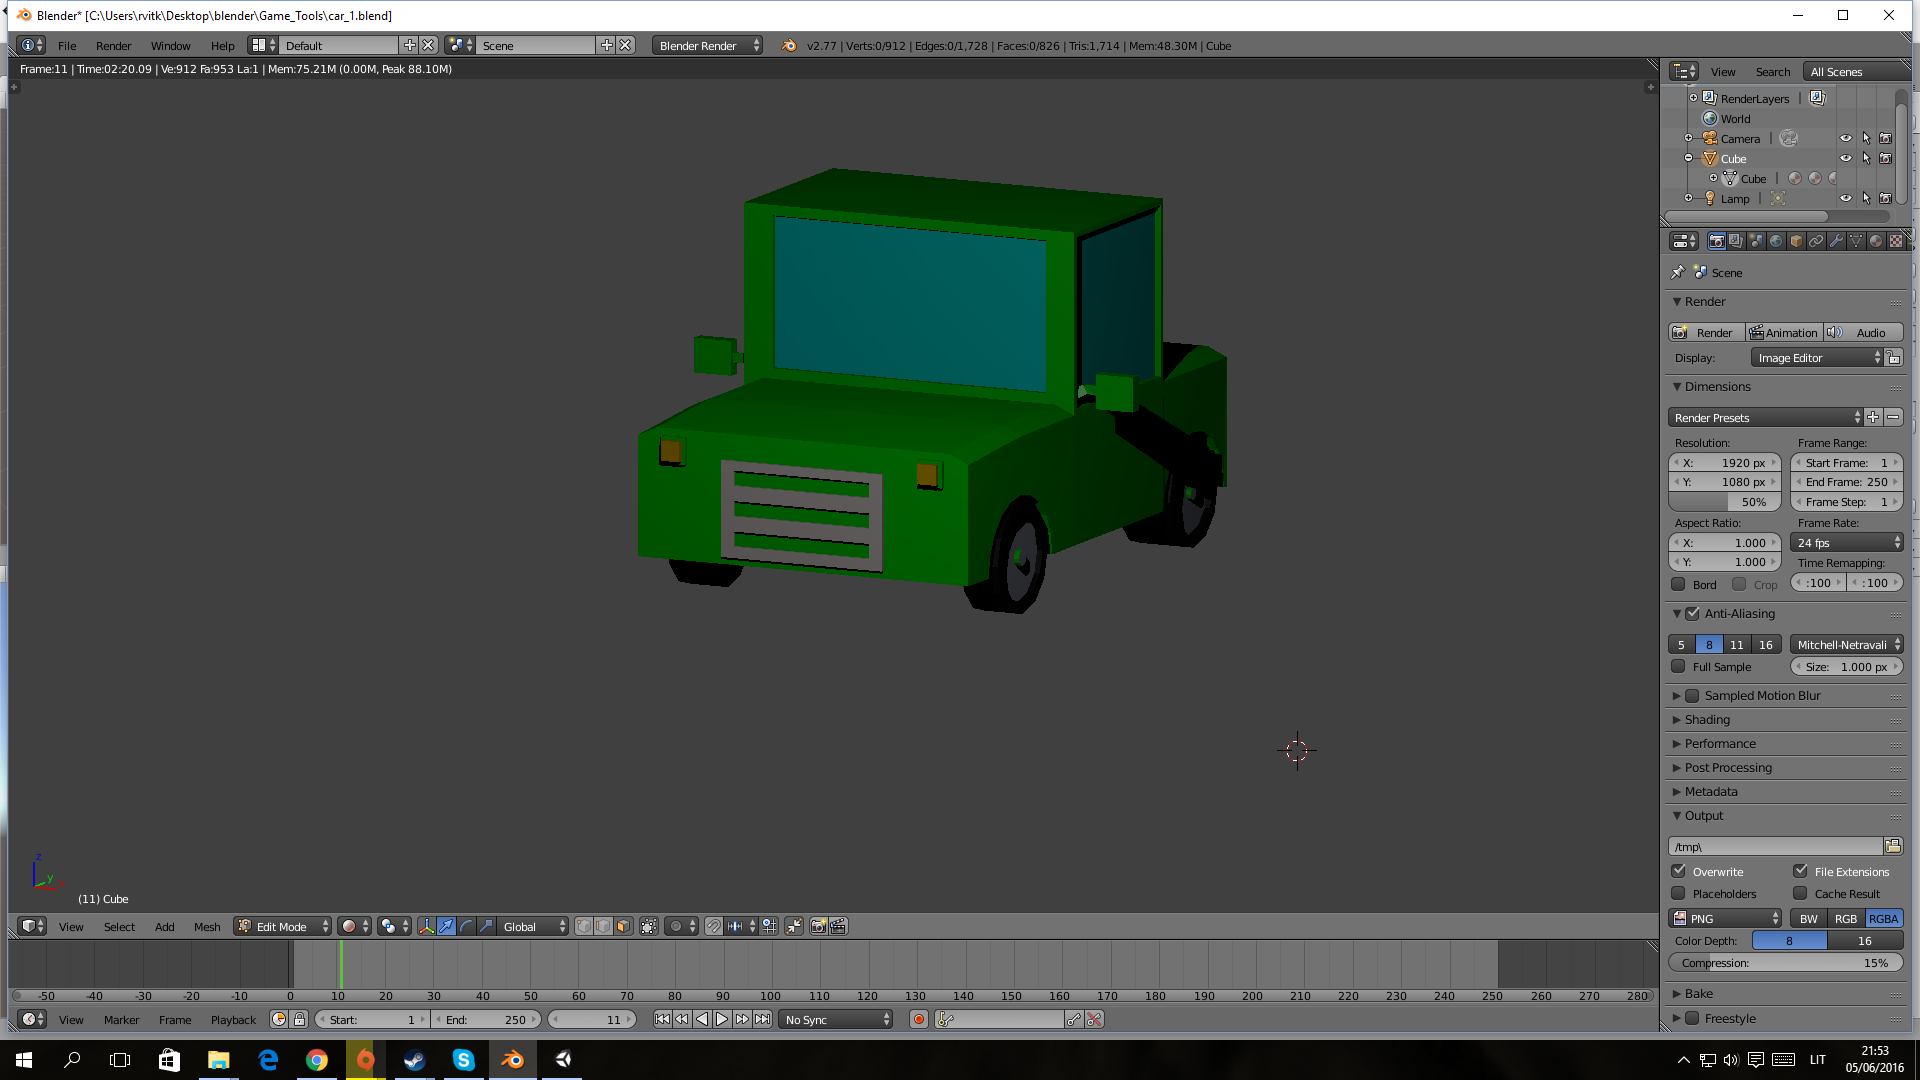
Task: Open the File menu
Action: 67,45
